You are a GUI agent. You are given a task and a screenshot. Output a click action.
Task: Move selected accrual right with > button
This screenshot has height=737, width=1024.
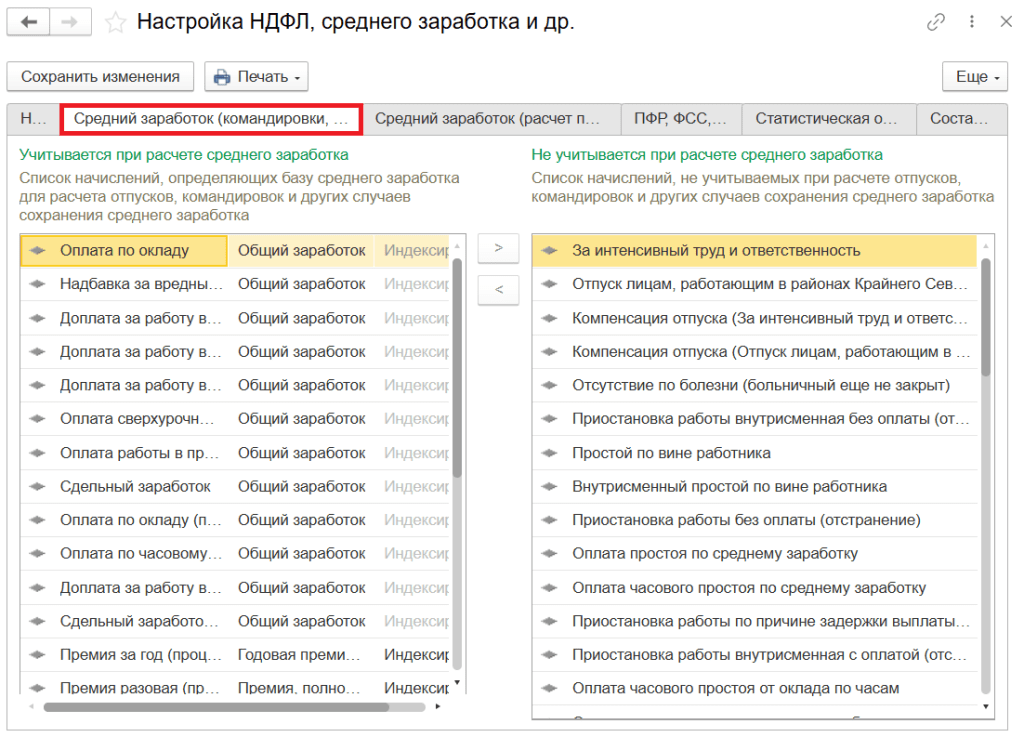tap(499, 248)
